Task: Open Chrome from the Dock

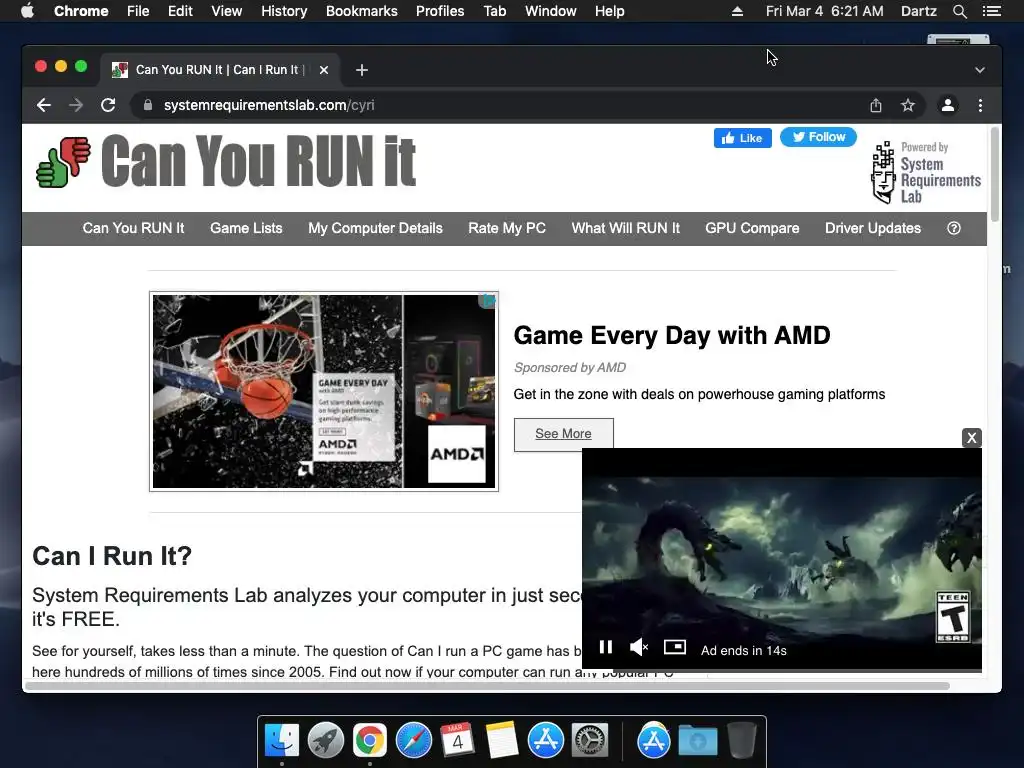Action: pos(370,741)
